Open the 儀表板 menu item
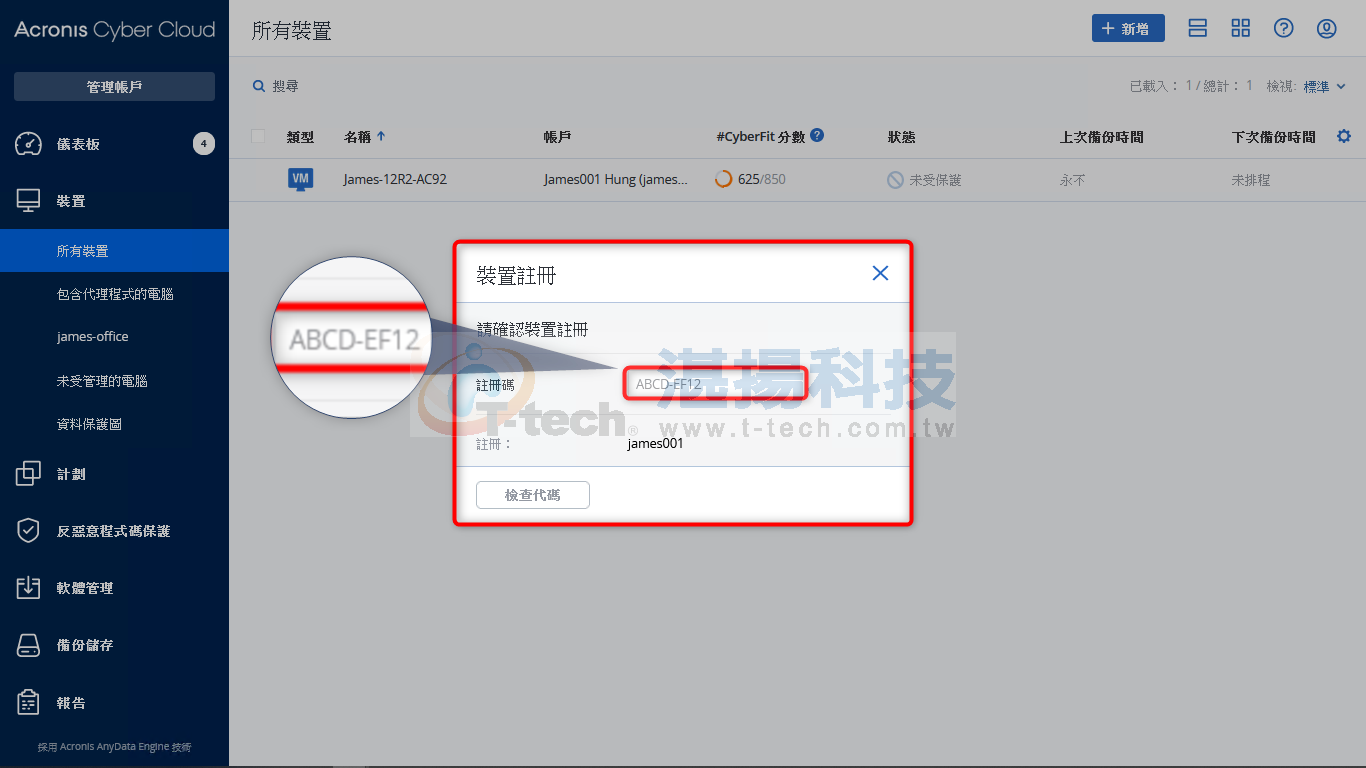1366x768 pixels. coord(78,144)
